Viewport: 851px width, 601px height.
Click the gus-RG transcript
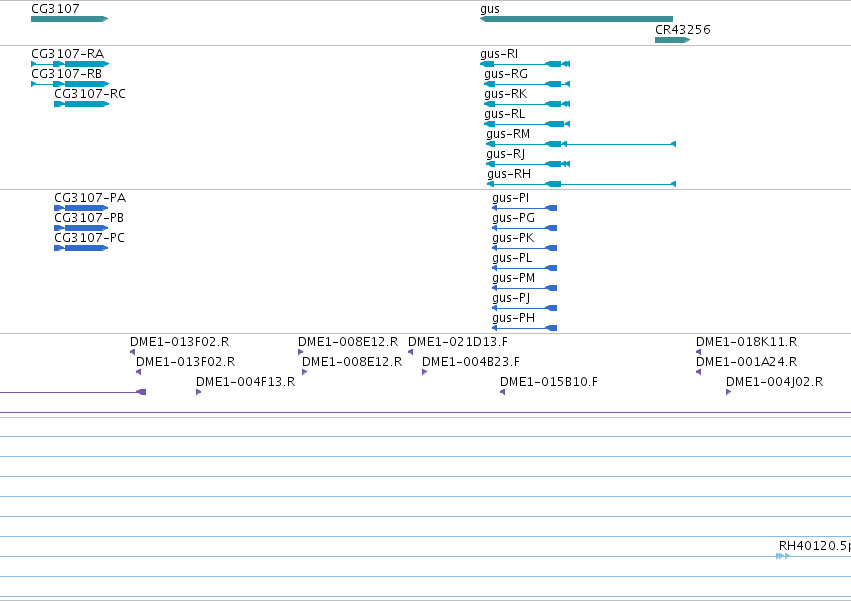(x=527, y=84)
